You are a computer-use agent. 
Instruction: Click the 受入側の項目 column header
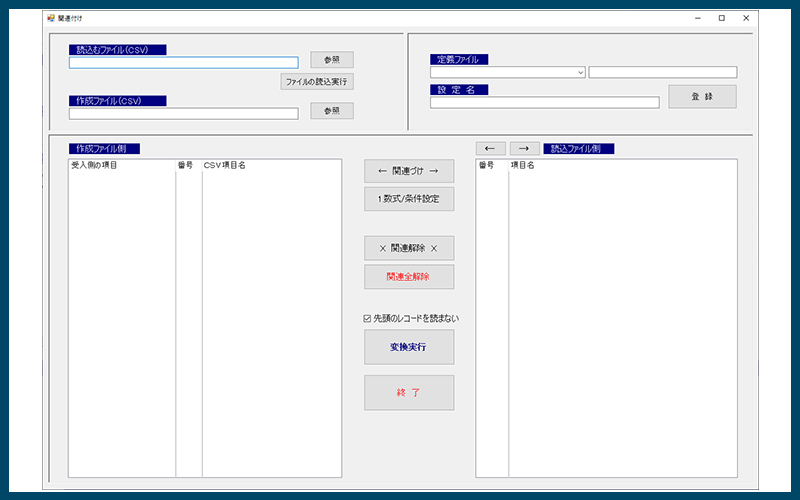(95, 165)
